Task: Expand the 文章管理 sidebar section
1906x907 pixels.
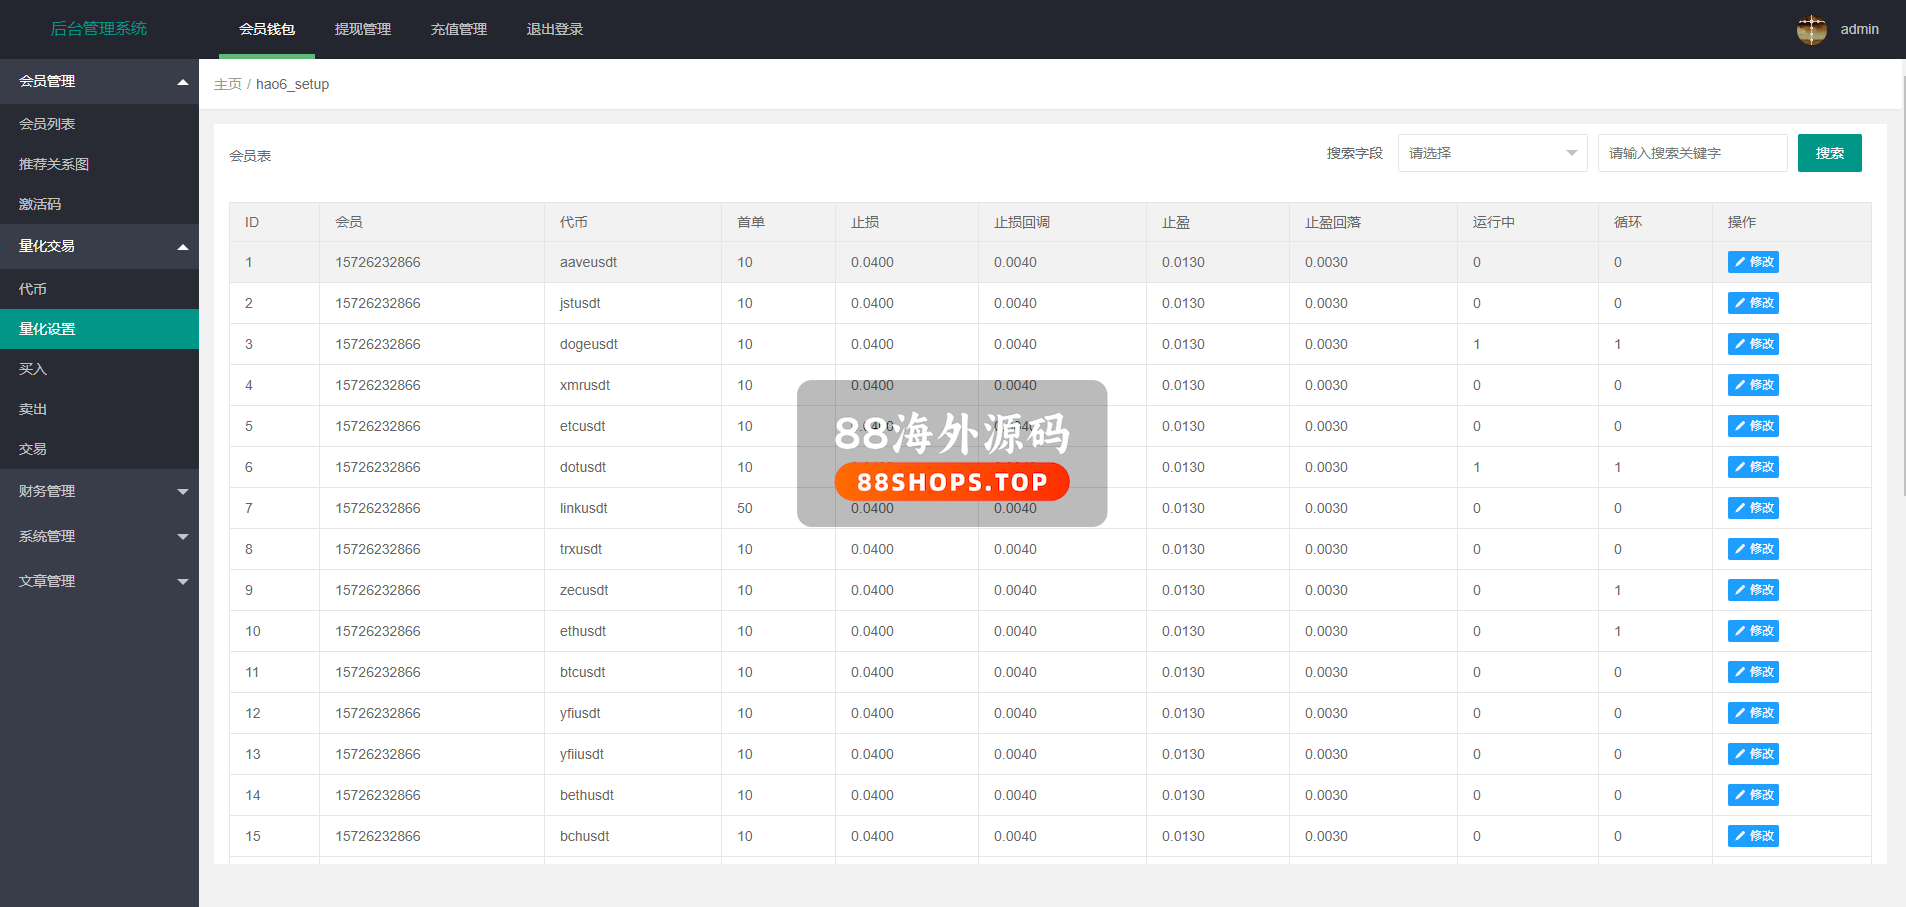Action: click(x=99, y=581)
